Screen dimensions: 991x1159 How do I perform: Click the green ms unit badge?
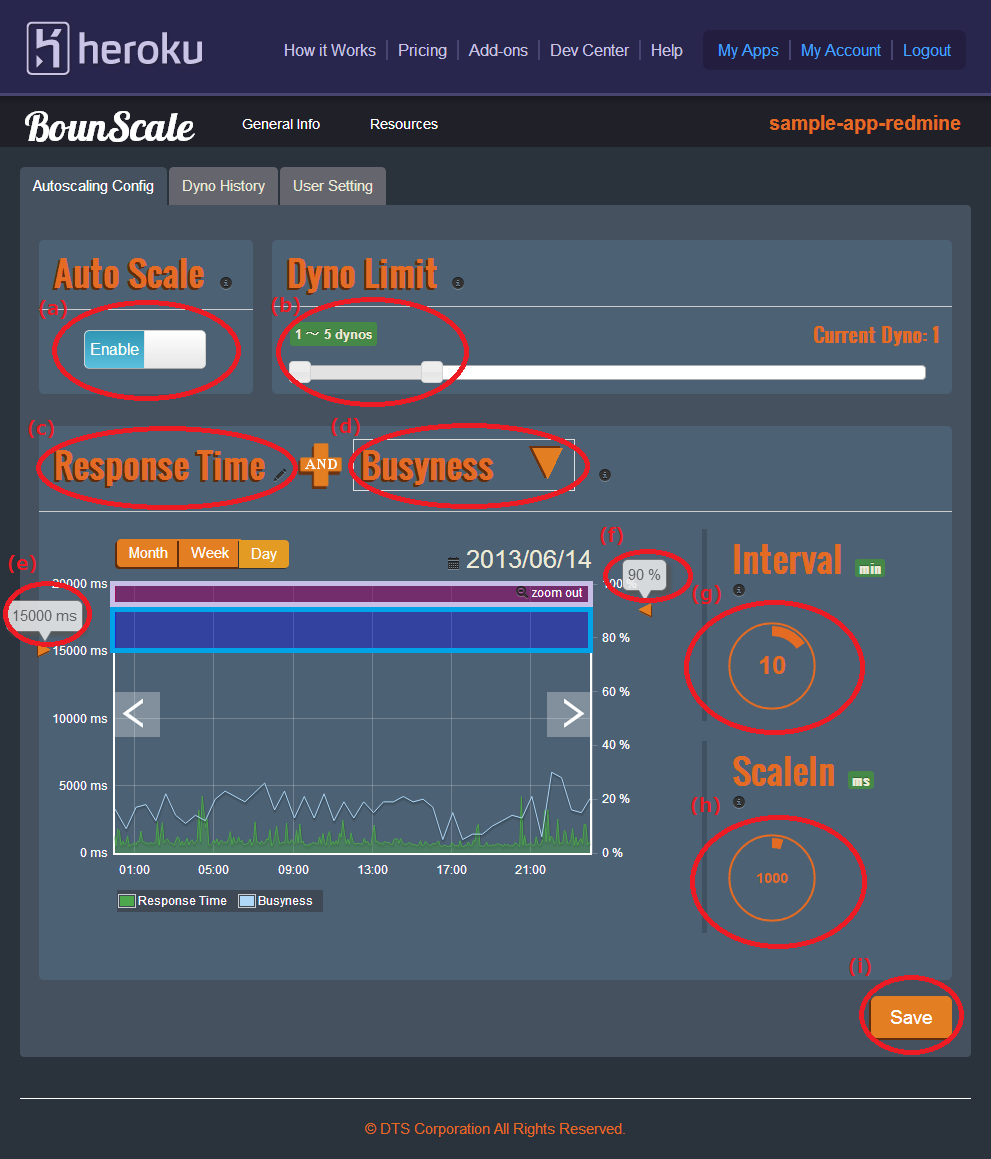861,781
